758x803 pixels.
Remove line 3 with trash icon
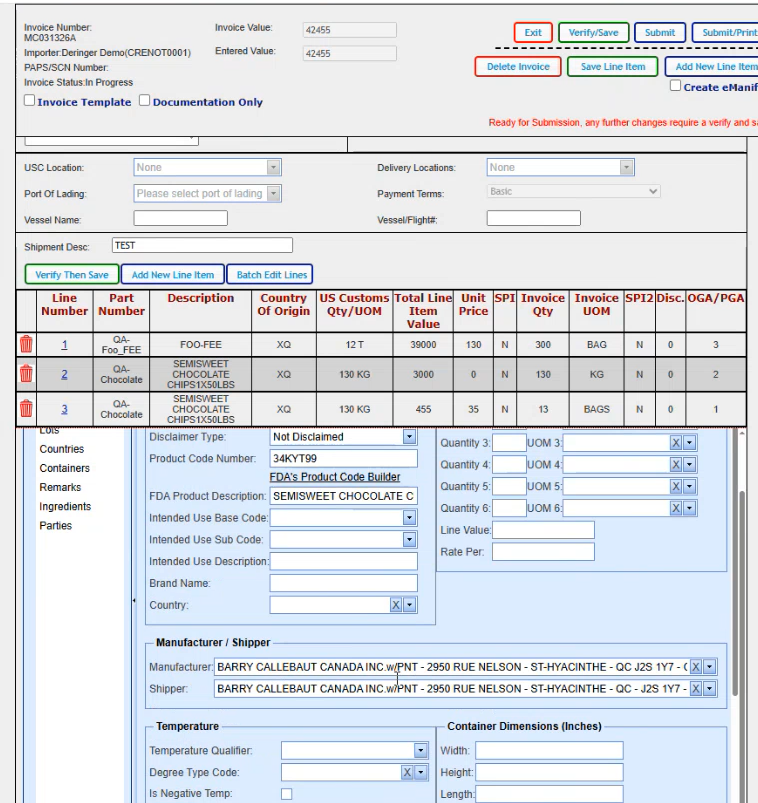pyautogui.click(x=26, y=408)
